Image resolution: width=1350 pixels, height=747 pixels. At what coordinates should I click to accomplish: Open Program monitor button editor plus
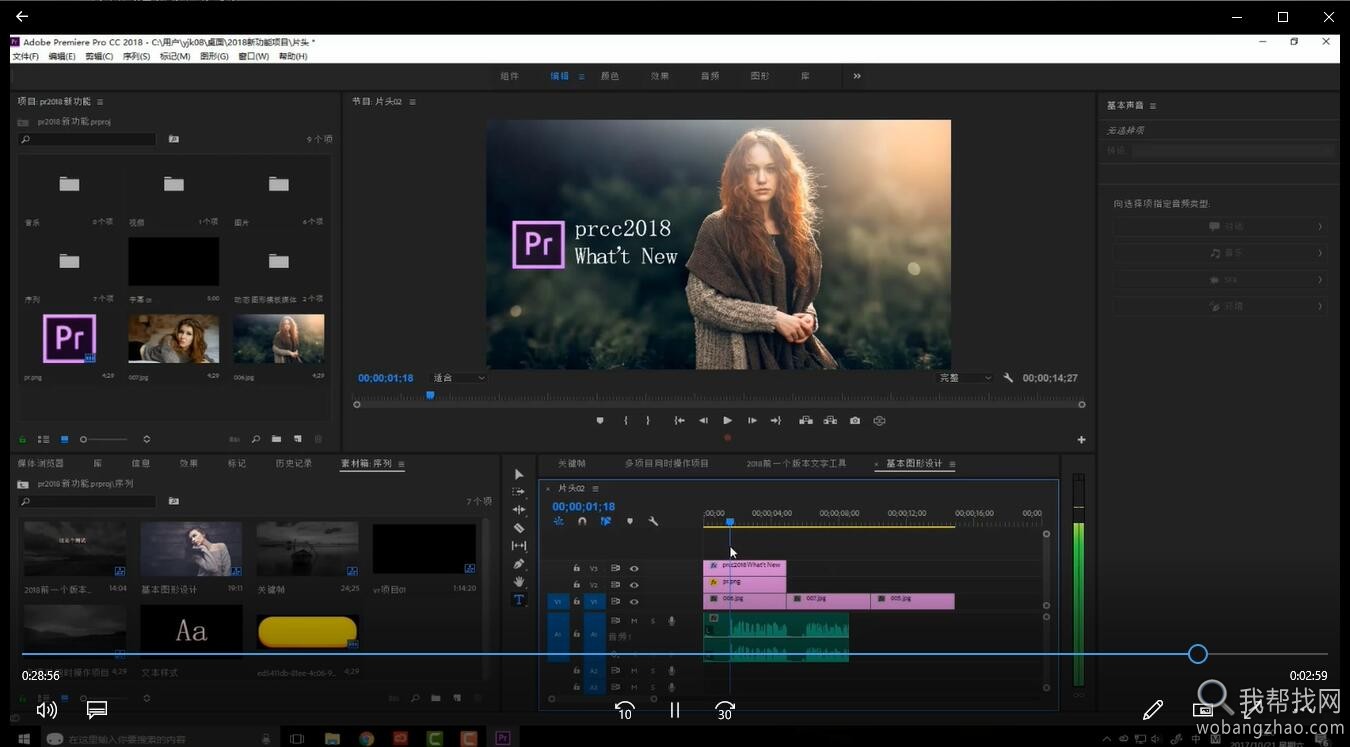tap(1081, 440)
